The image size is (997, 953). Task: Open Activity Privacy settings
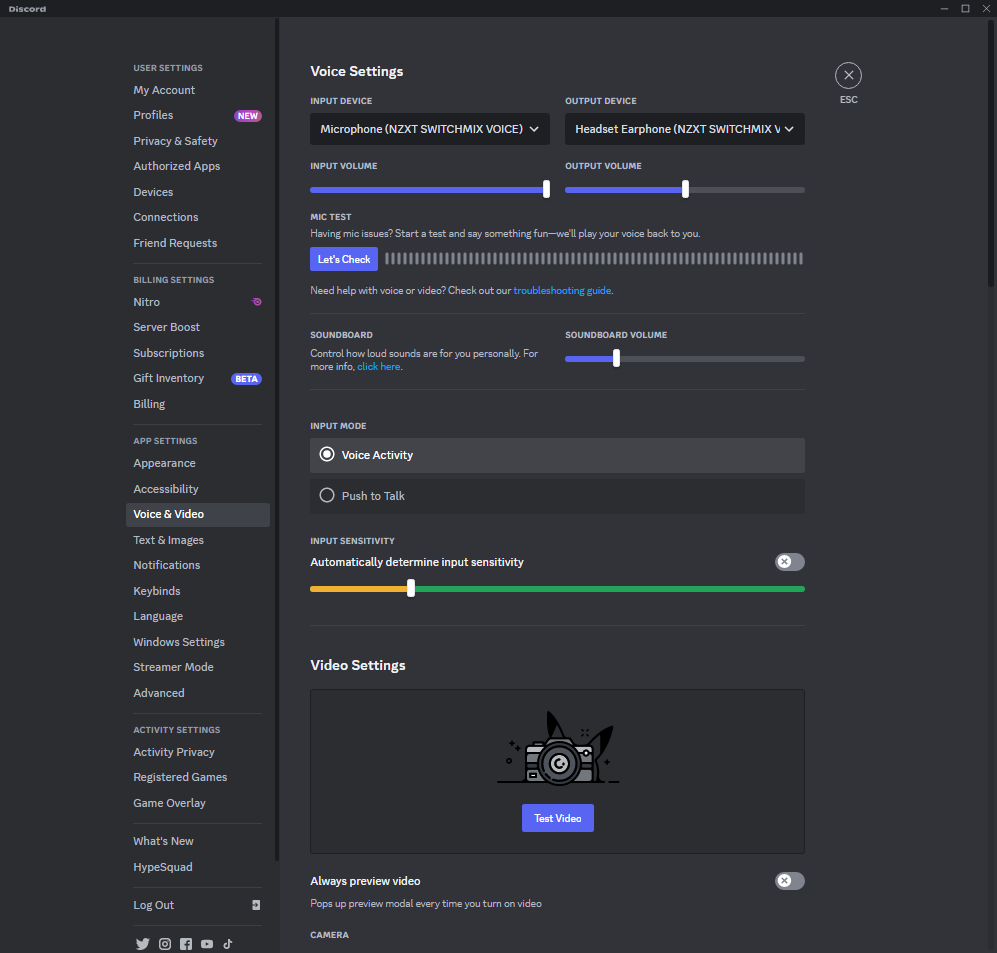[x=198, y=752]
